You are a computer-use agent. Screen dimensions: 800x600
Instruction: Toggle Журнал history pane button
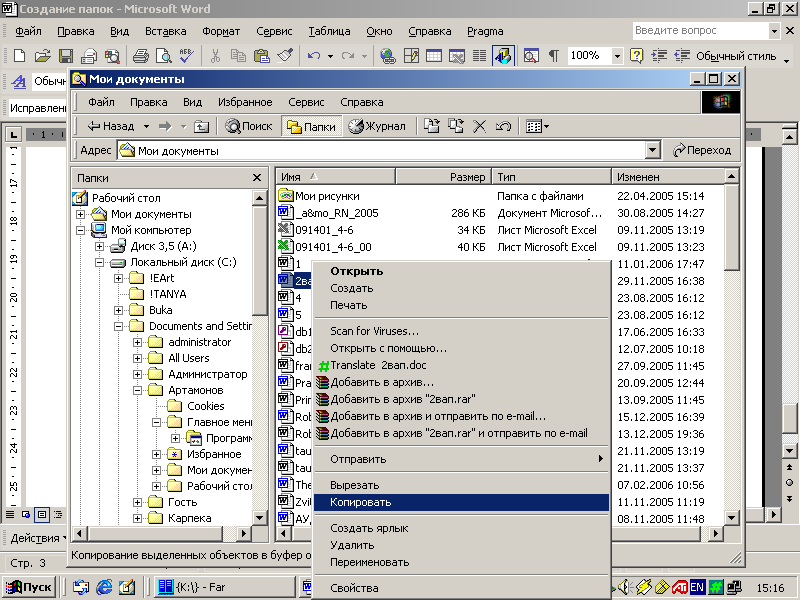click(377, 127)
